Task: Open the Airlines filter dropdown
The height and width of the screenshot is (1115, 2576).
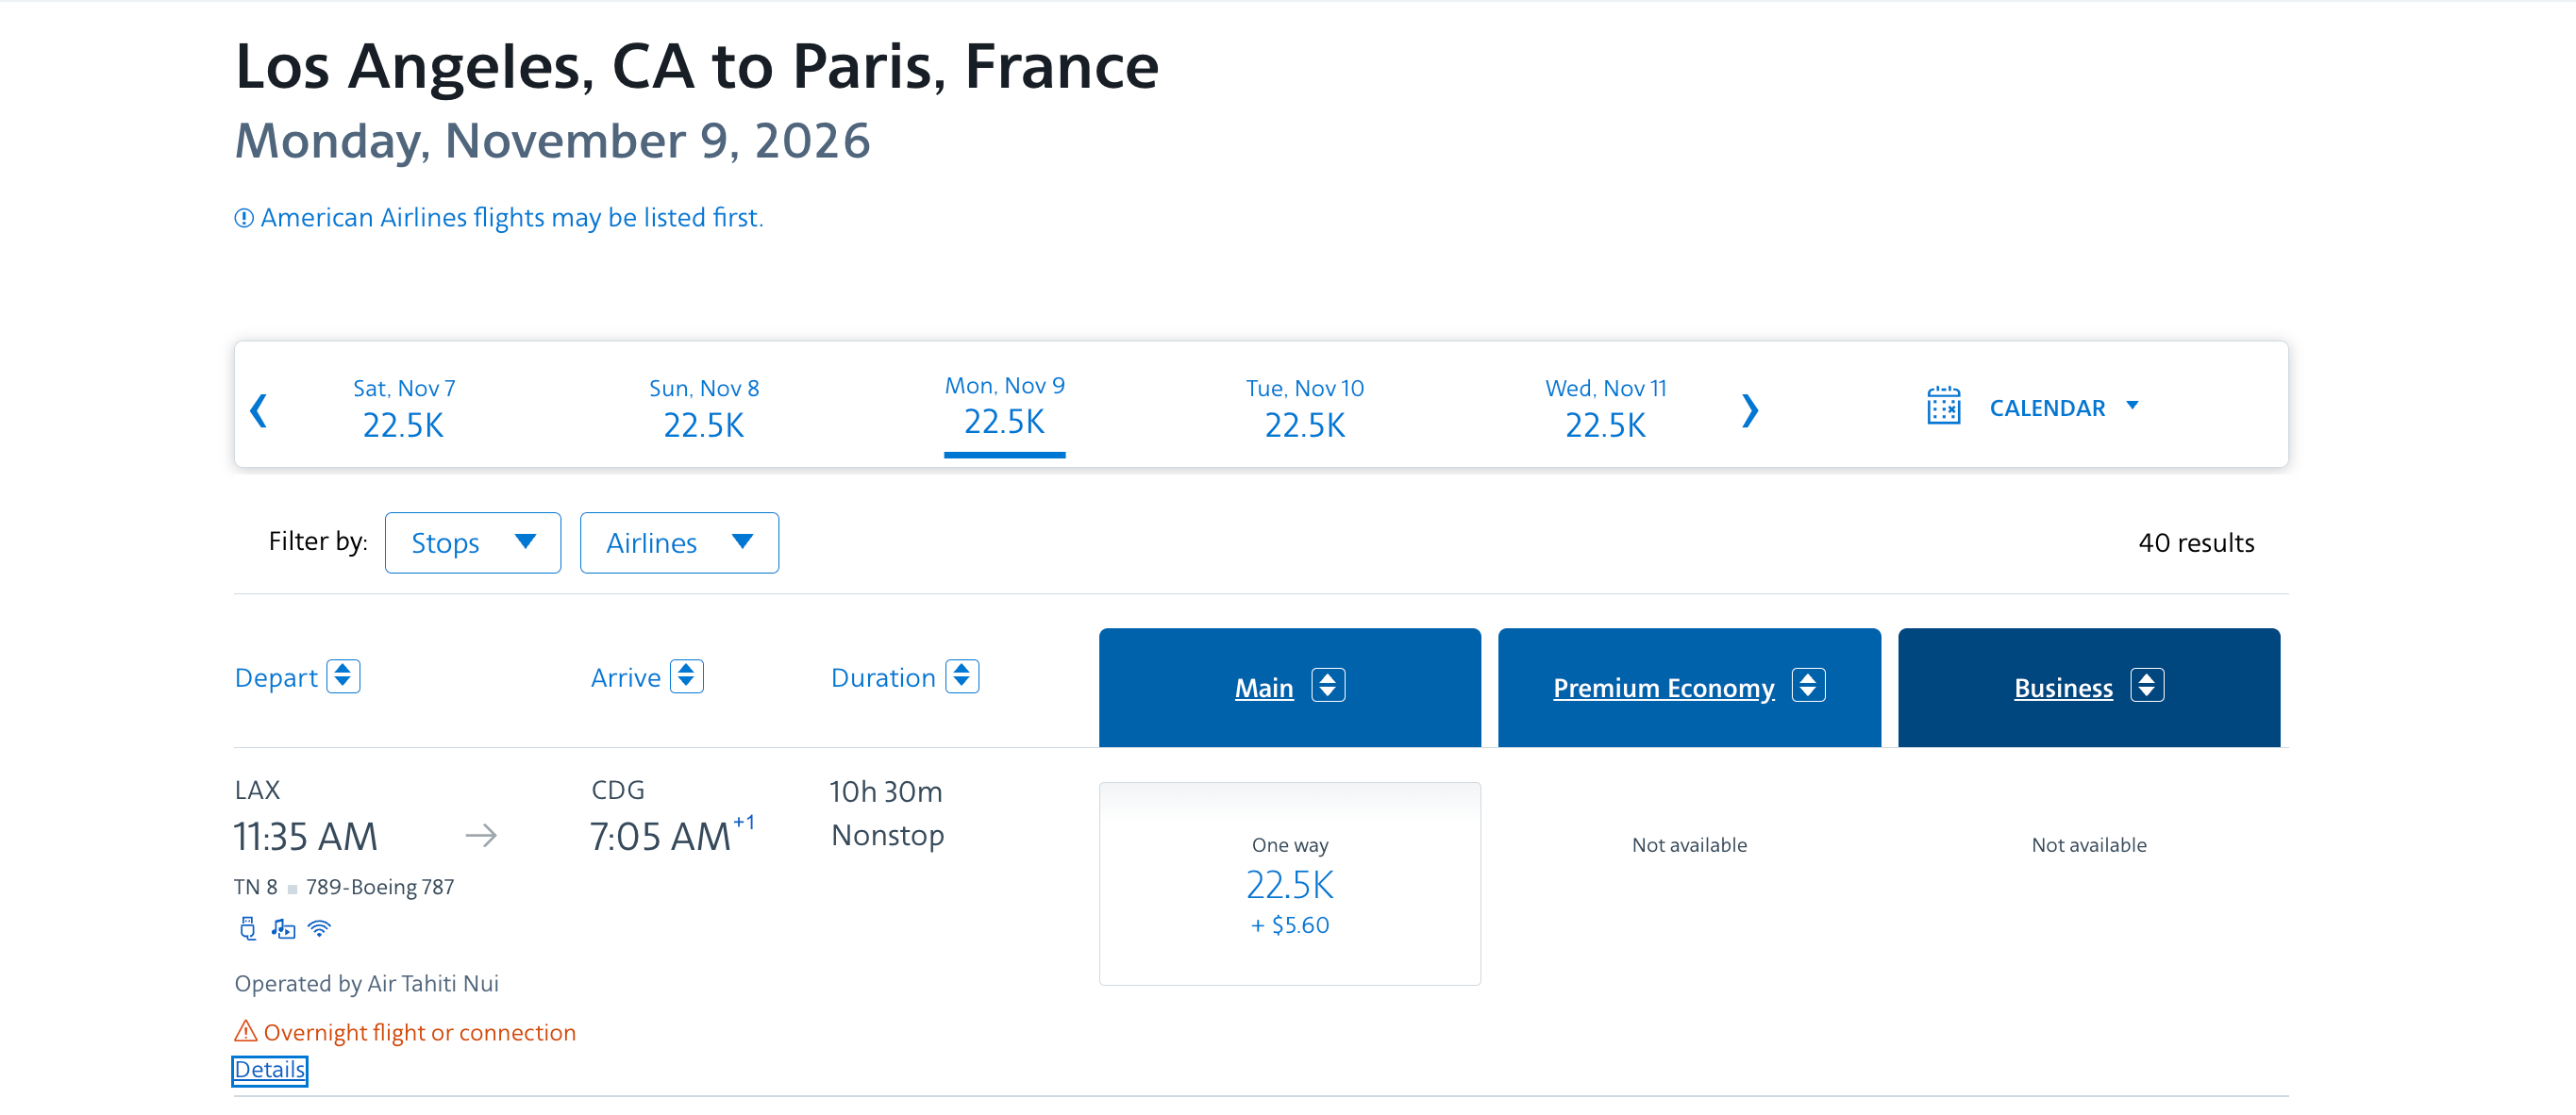Action: [x=679, y=543]
